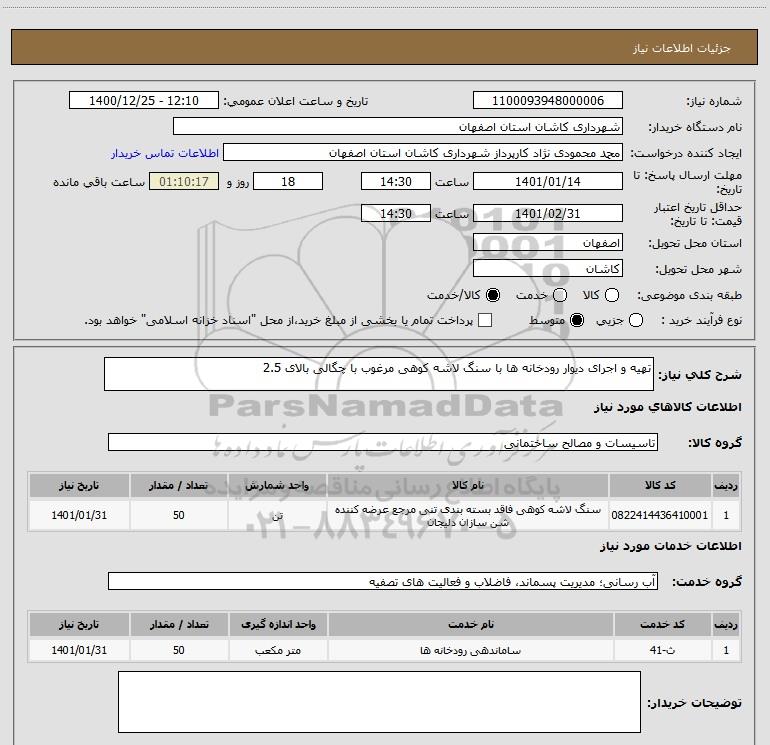770x745 pixels.
Task: Click the price validity time field 14:30
Action: (x=396, y=214)
